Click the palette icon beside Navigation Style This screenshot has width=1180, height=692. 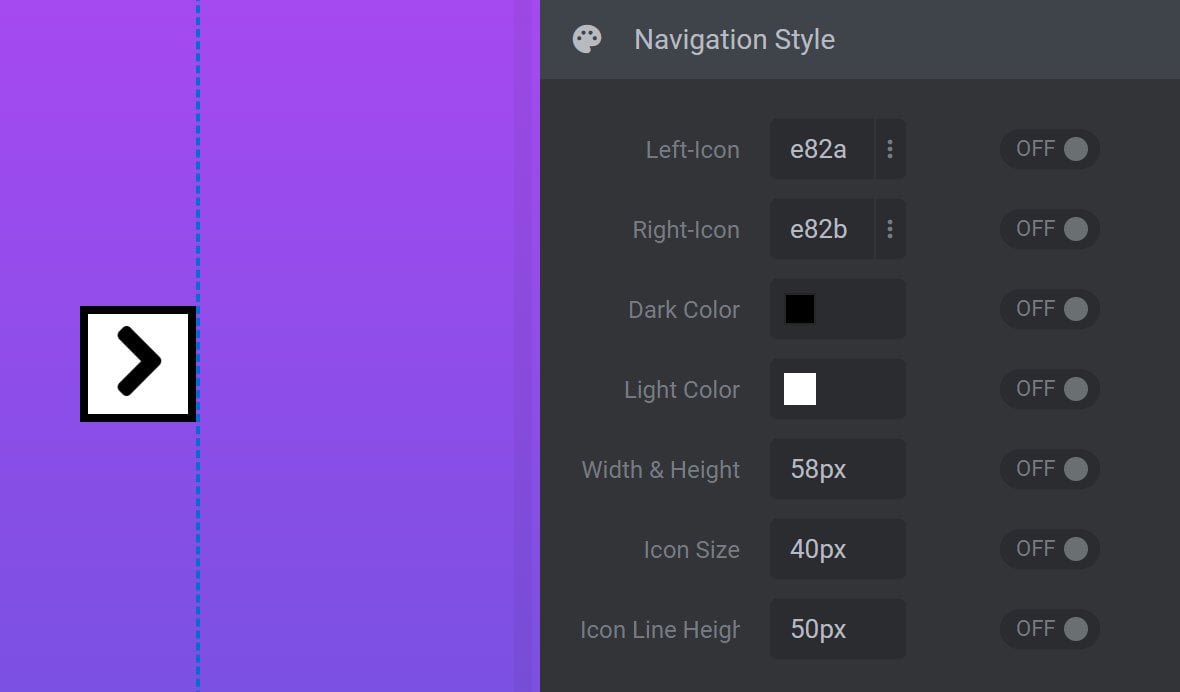(x=587, y=39)
